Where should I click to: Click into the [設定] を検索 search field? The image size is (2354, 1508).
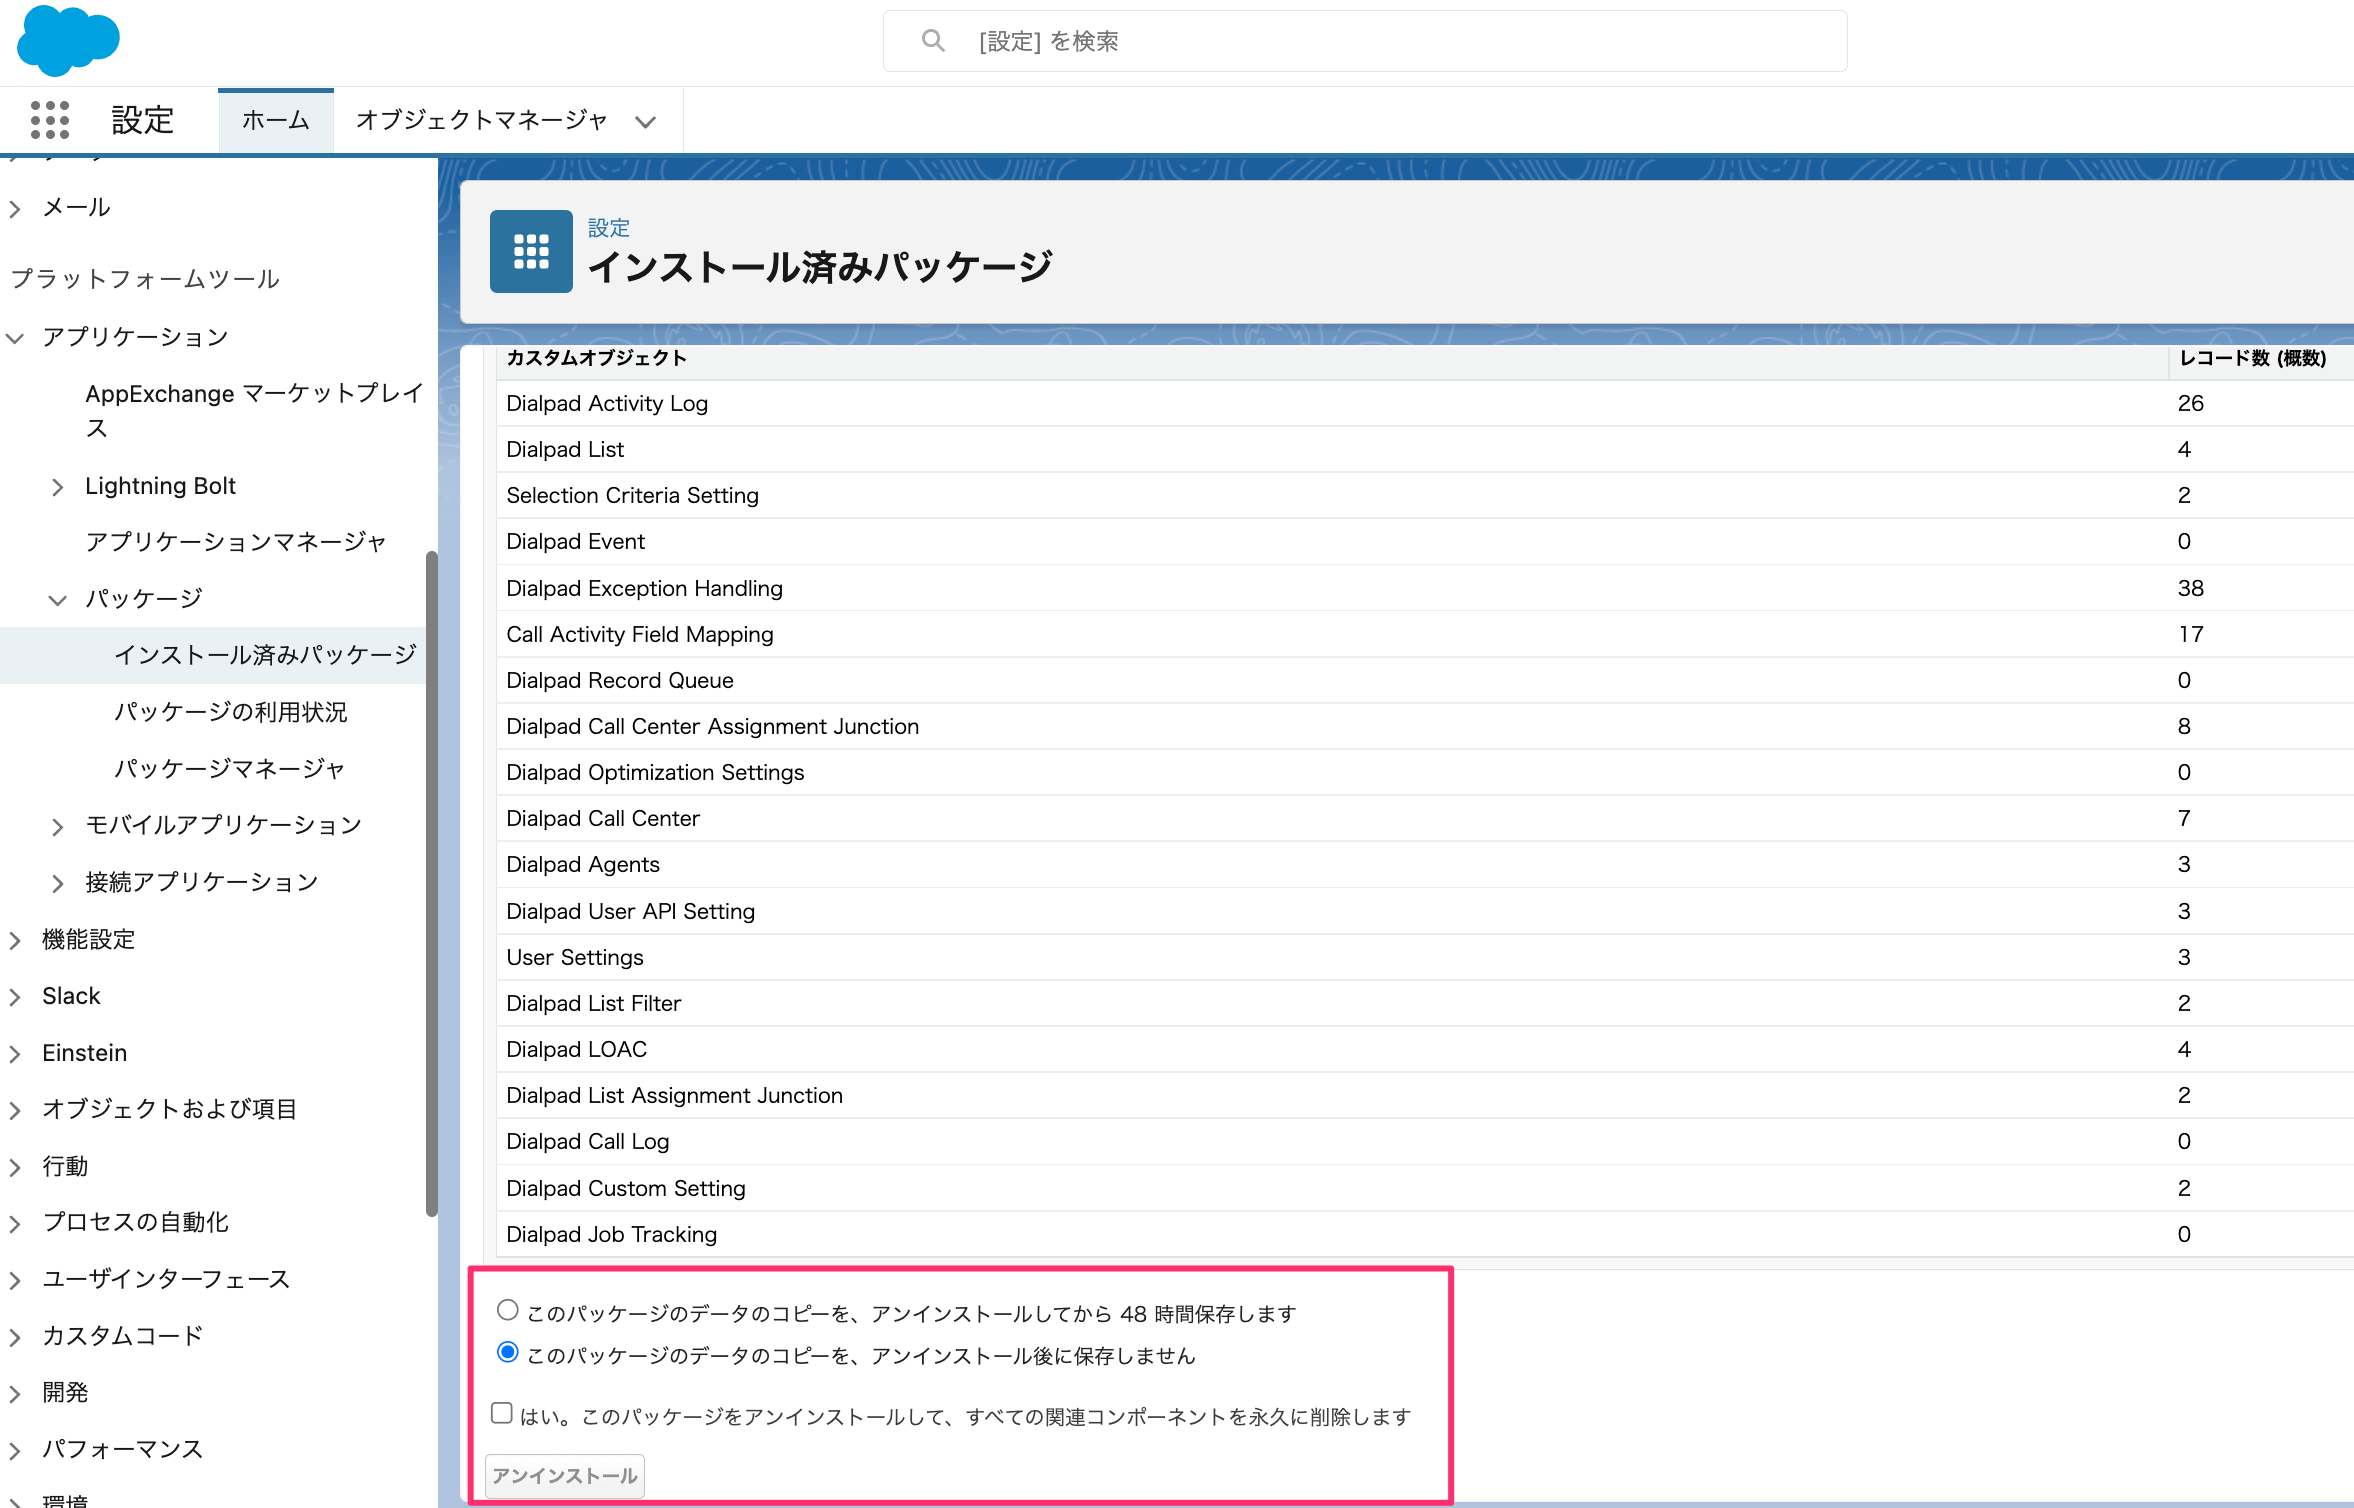point(1365,41)
